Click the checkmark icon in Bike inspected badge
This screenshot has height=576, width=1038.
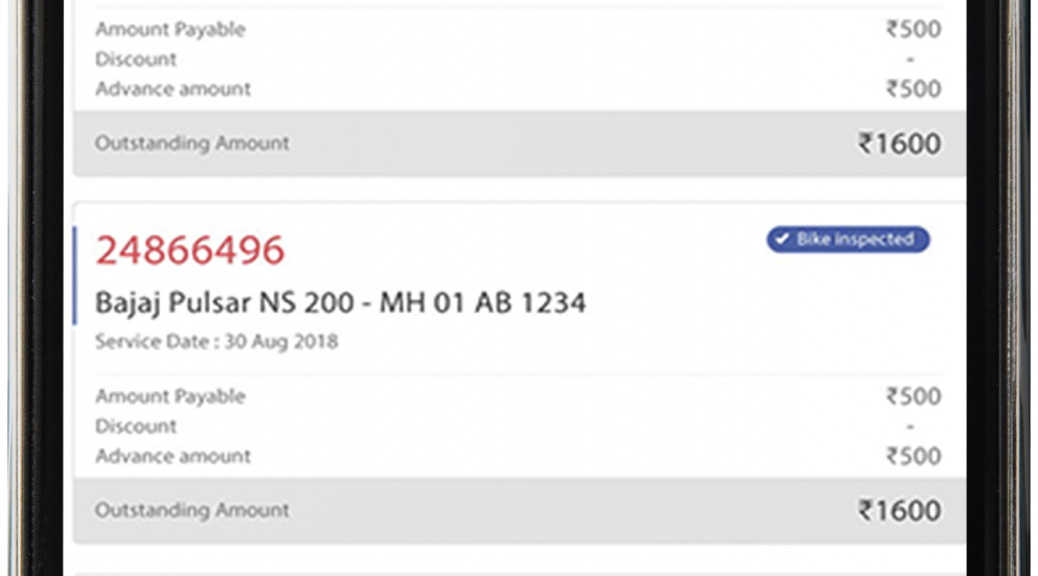[x=782, y=239]
